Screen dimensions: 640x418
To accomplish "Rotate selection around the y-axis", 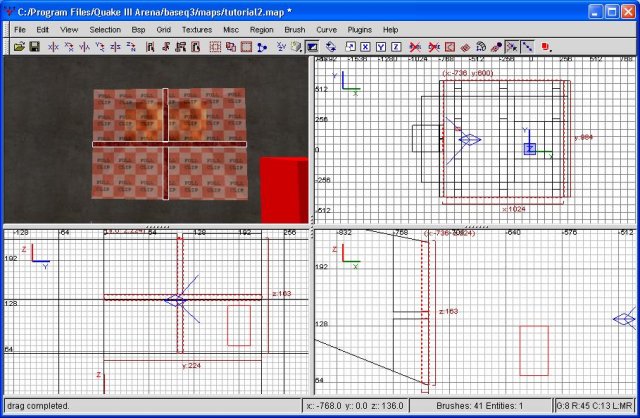I will point(100,47).
